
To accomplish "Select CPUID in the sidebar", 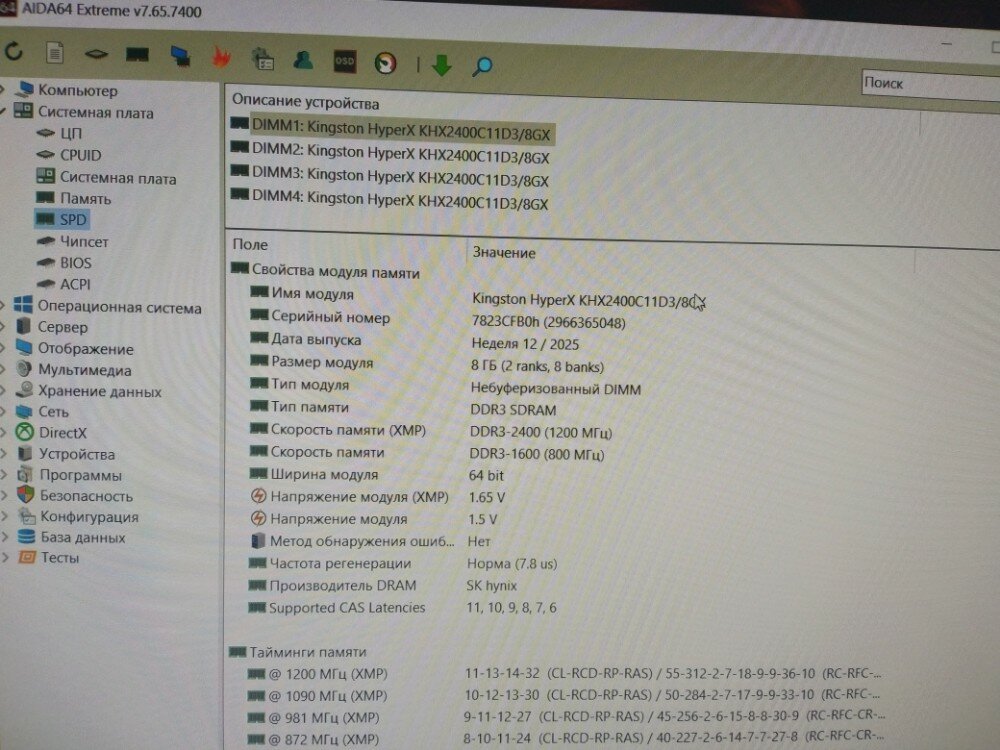I will click(80, 156).
